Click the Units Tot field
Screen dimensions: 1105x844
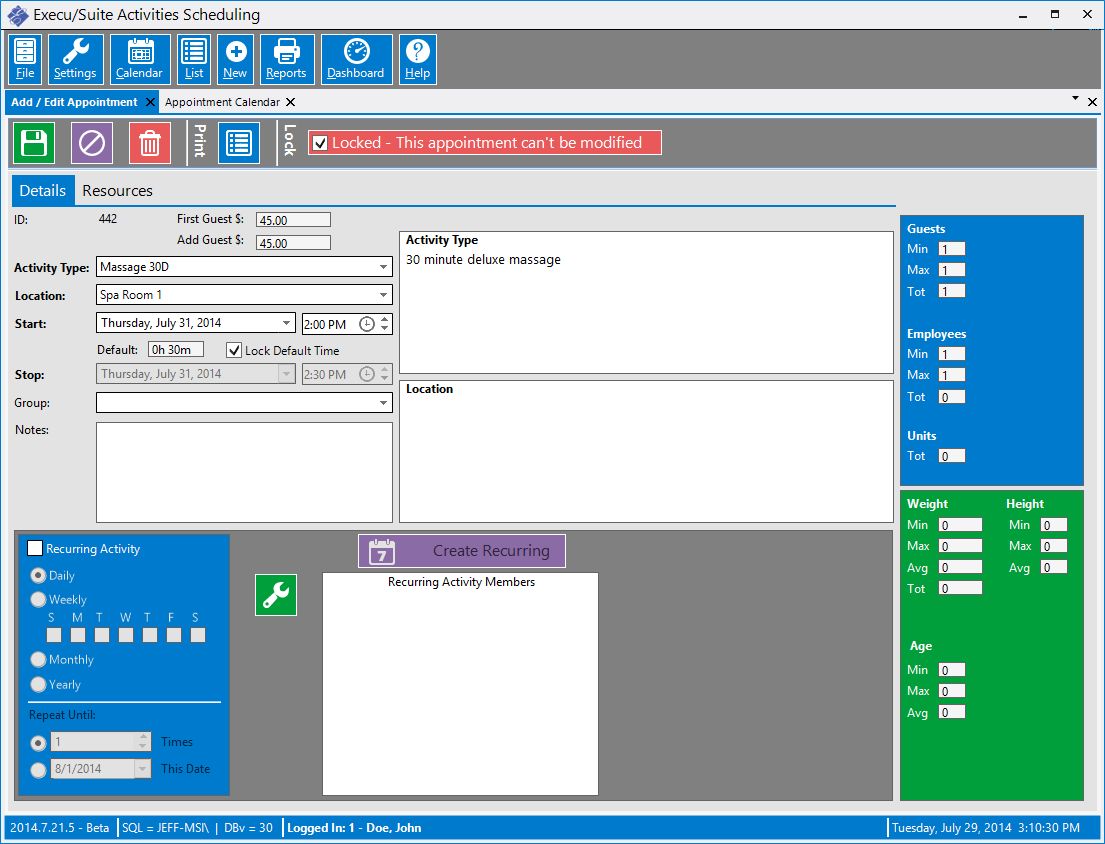pos(951,456)
